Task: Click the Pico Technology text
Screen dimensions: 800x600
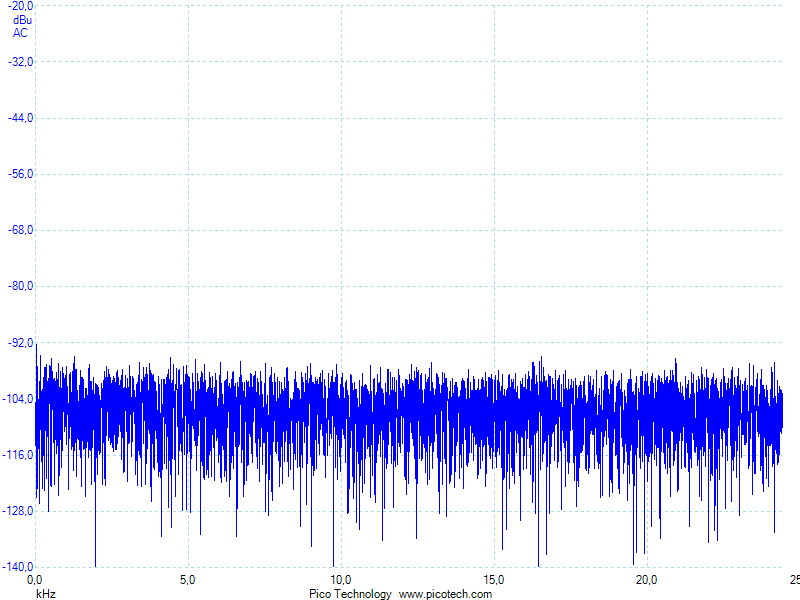Action: 350,594
